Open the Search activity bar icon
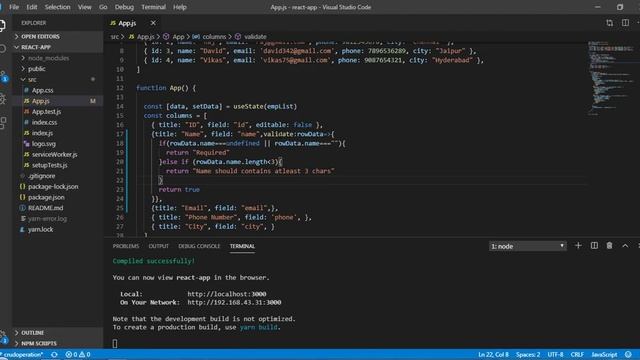 coord(2,49)
